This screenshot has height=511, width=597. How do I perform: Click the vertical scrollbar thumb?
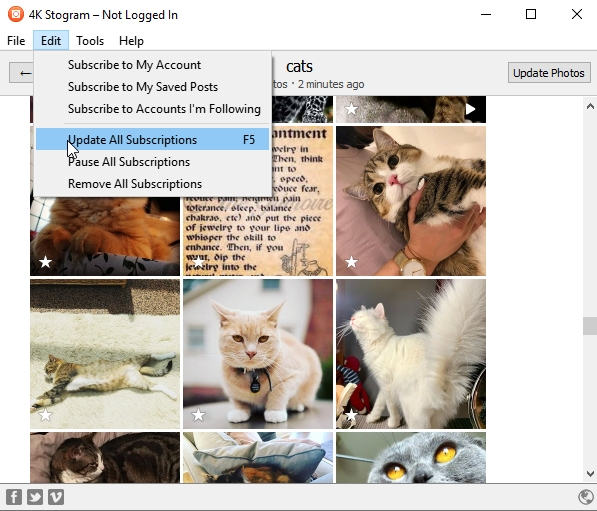(x=590, y=326)
